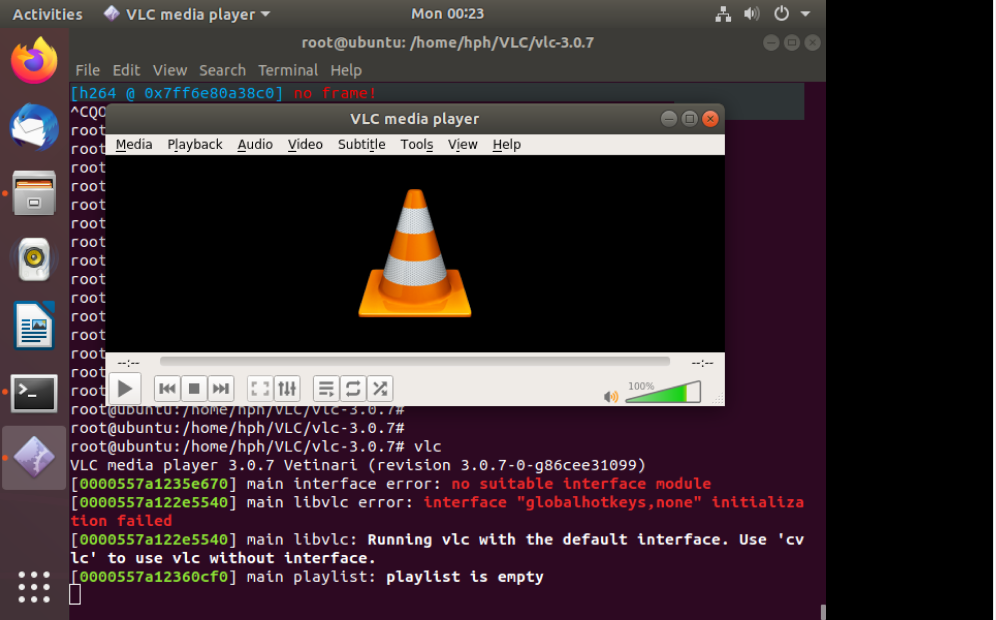The width and height of the screenshot is (996, 620).
Task: Expand system menu dropdown arrow
Action: point(805,14)
